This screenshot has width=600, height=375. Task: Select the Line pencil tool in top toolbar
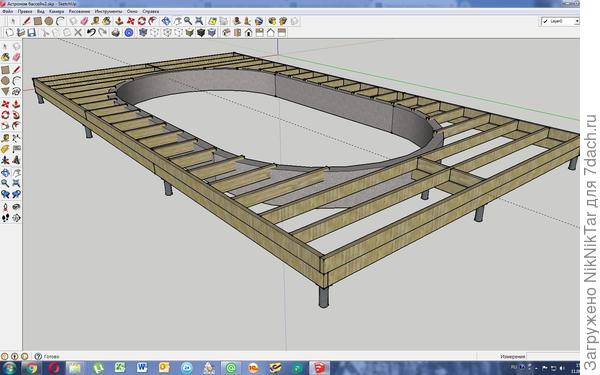point(26,21)
